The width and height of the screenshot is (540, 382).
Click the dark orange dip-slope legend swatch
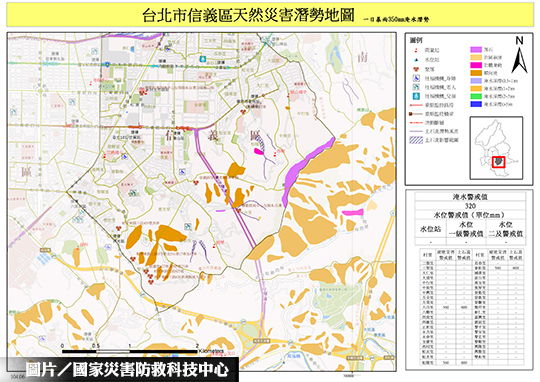(476, 73)
